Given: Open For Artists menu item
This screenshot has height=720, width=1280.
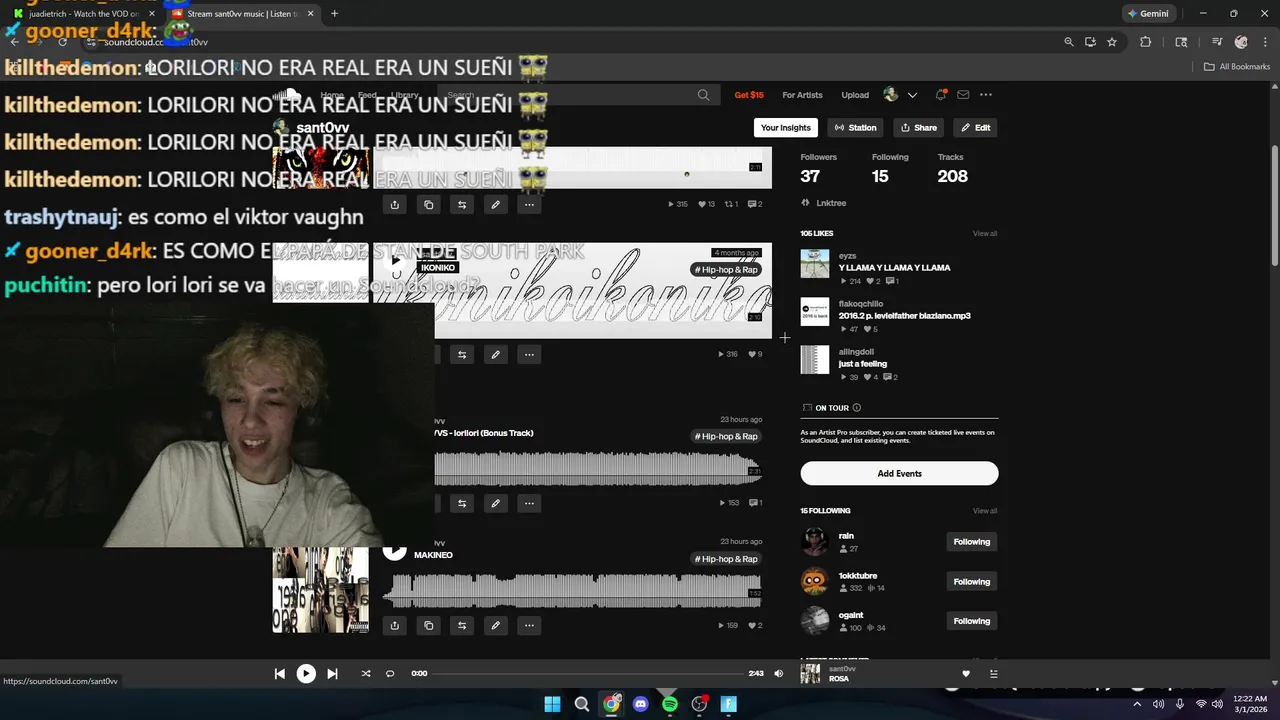Looking at the screenshot, I should pyautogui.click(x=802, y=95).
